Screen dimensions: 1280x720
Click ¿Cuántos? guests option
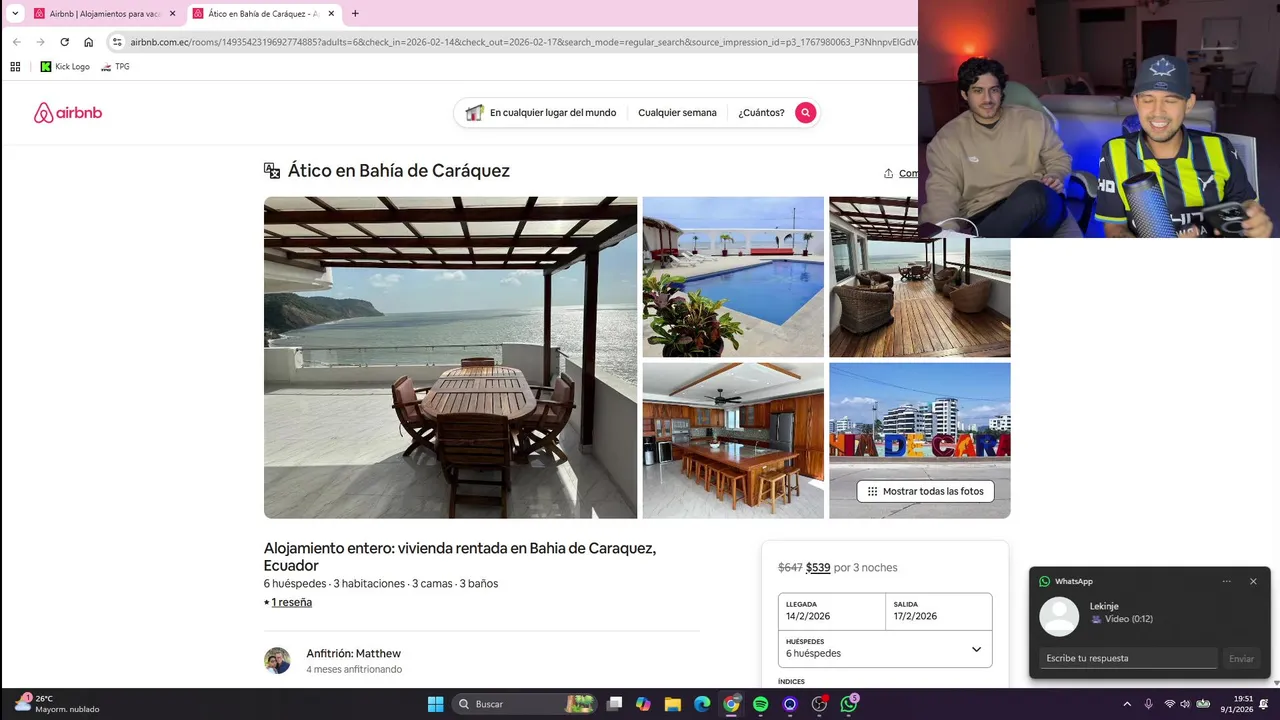tap(761, 113)
